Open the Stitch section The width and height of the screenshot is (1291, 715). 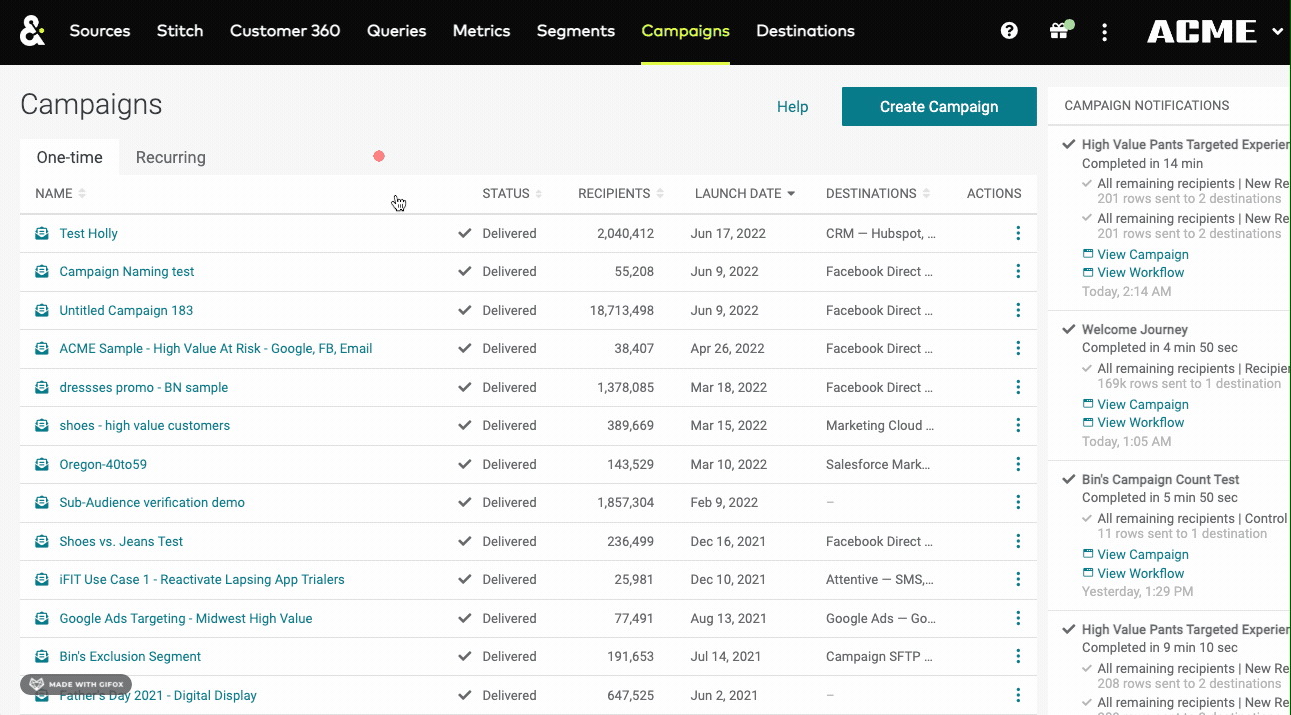[180, 31]
